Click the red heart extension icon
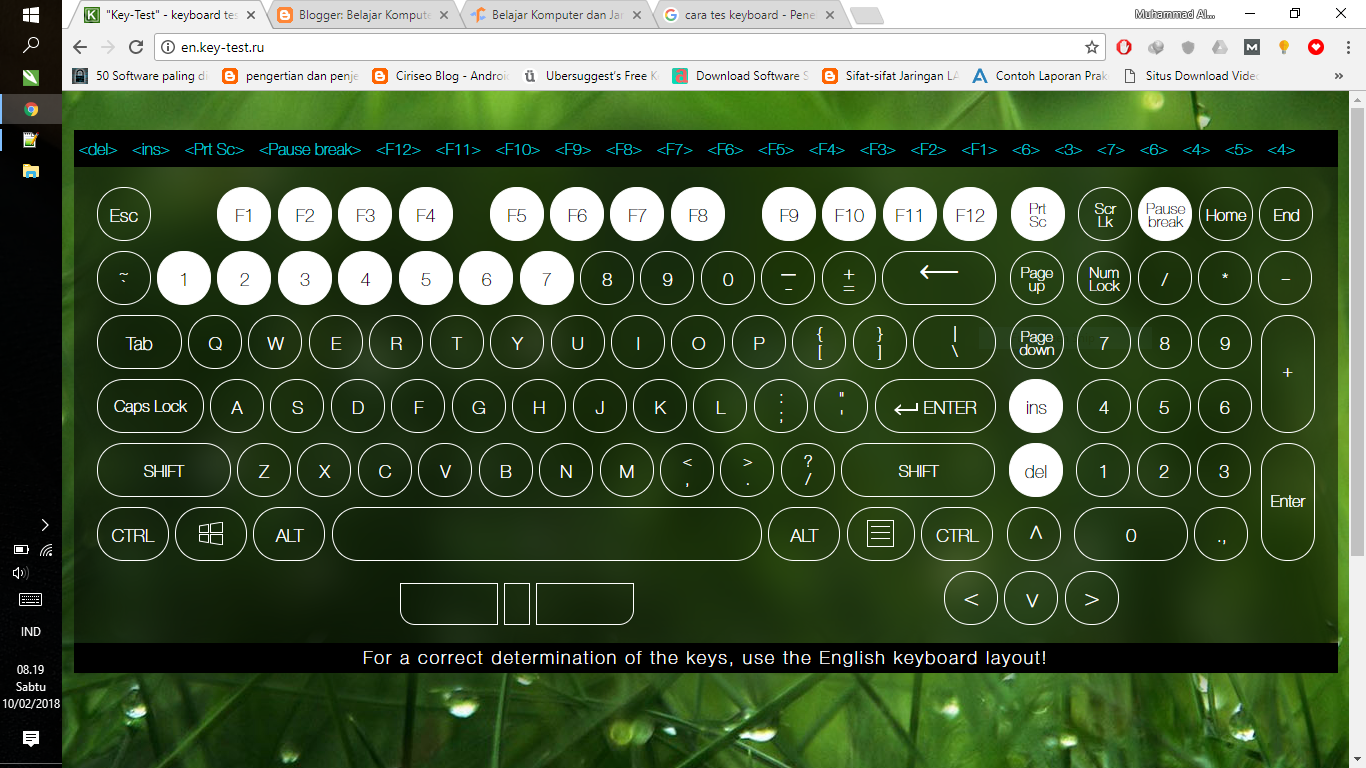Viewport: 1366px width, 768px height. [x=1316, y=47]
